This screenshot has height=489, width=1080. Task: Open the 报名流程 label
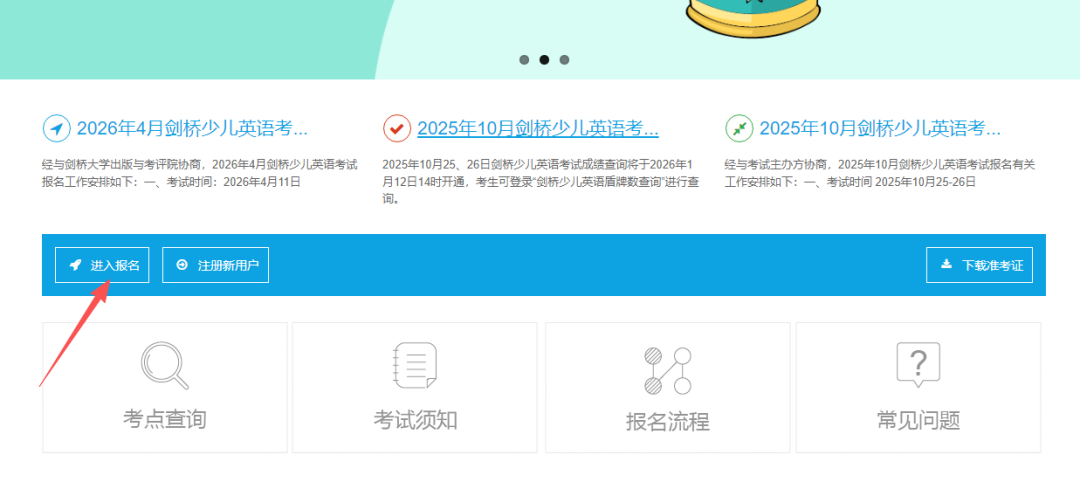(667, 421)
